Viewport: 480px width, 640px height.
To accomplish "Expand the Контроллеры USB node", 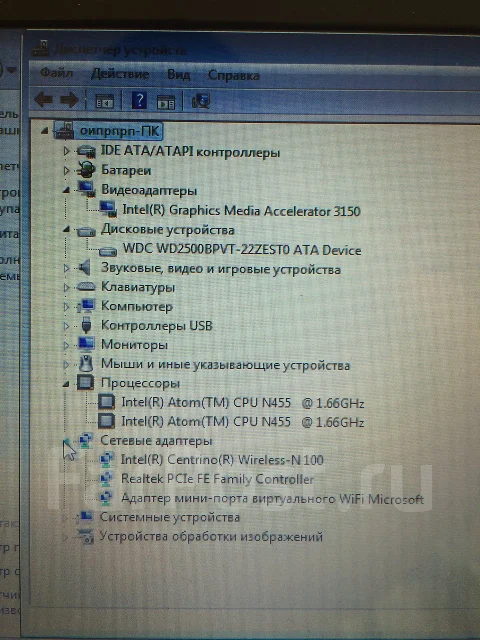I will 66,326.
